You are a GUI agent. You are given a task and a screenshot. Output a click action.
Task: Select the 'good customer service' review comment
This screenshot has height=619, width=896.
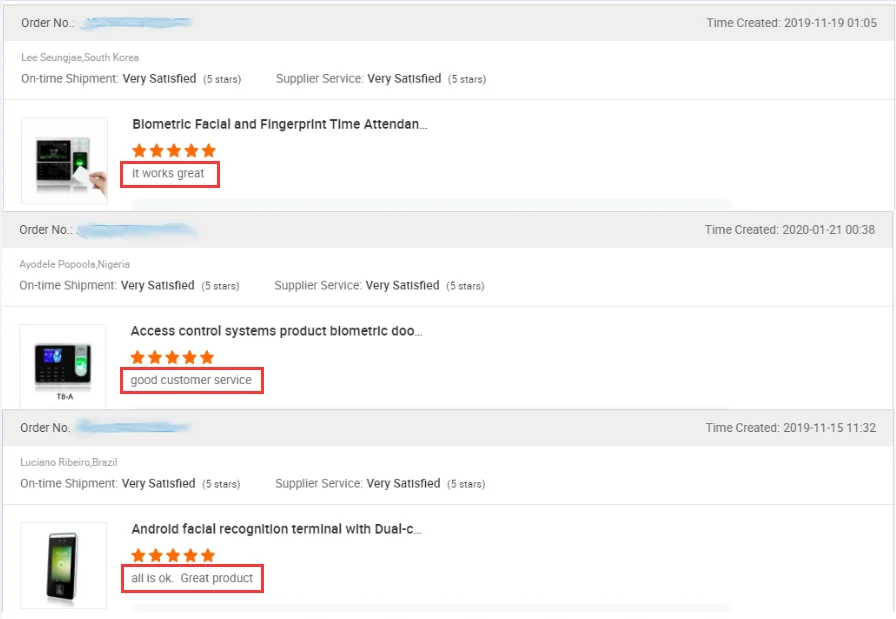coord(191,380)
